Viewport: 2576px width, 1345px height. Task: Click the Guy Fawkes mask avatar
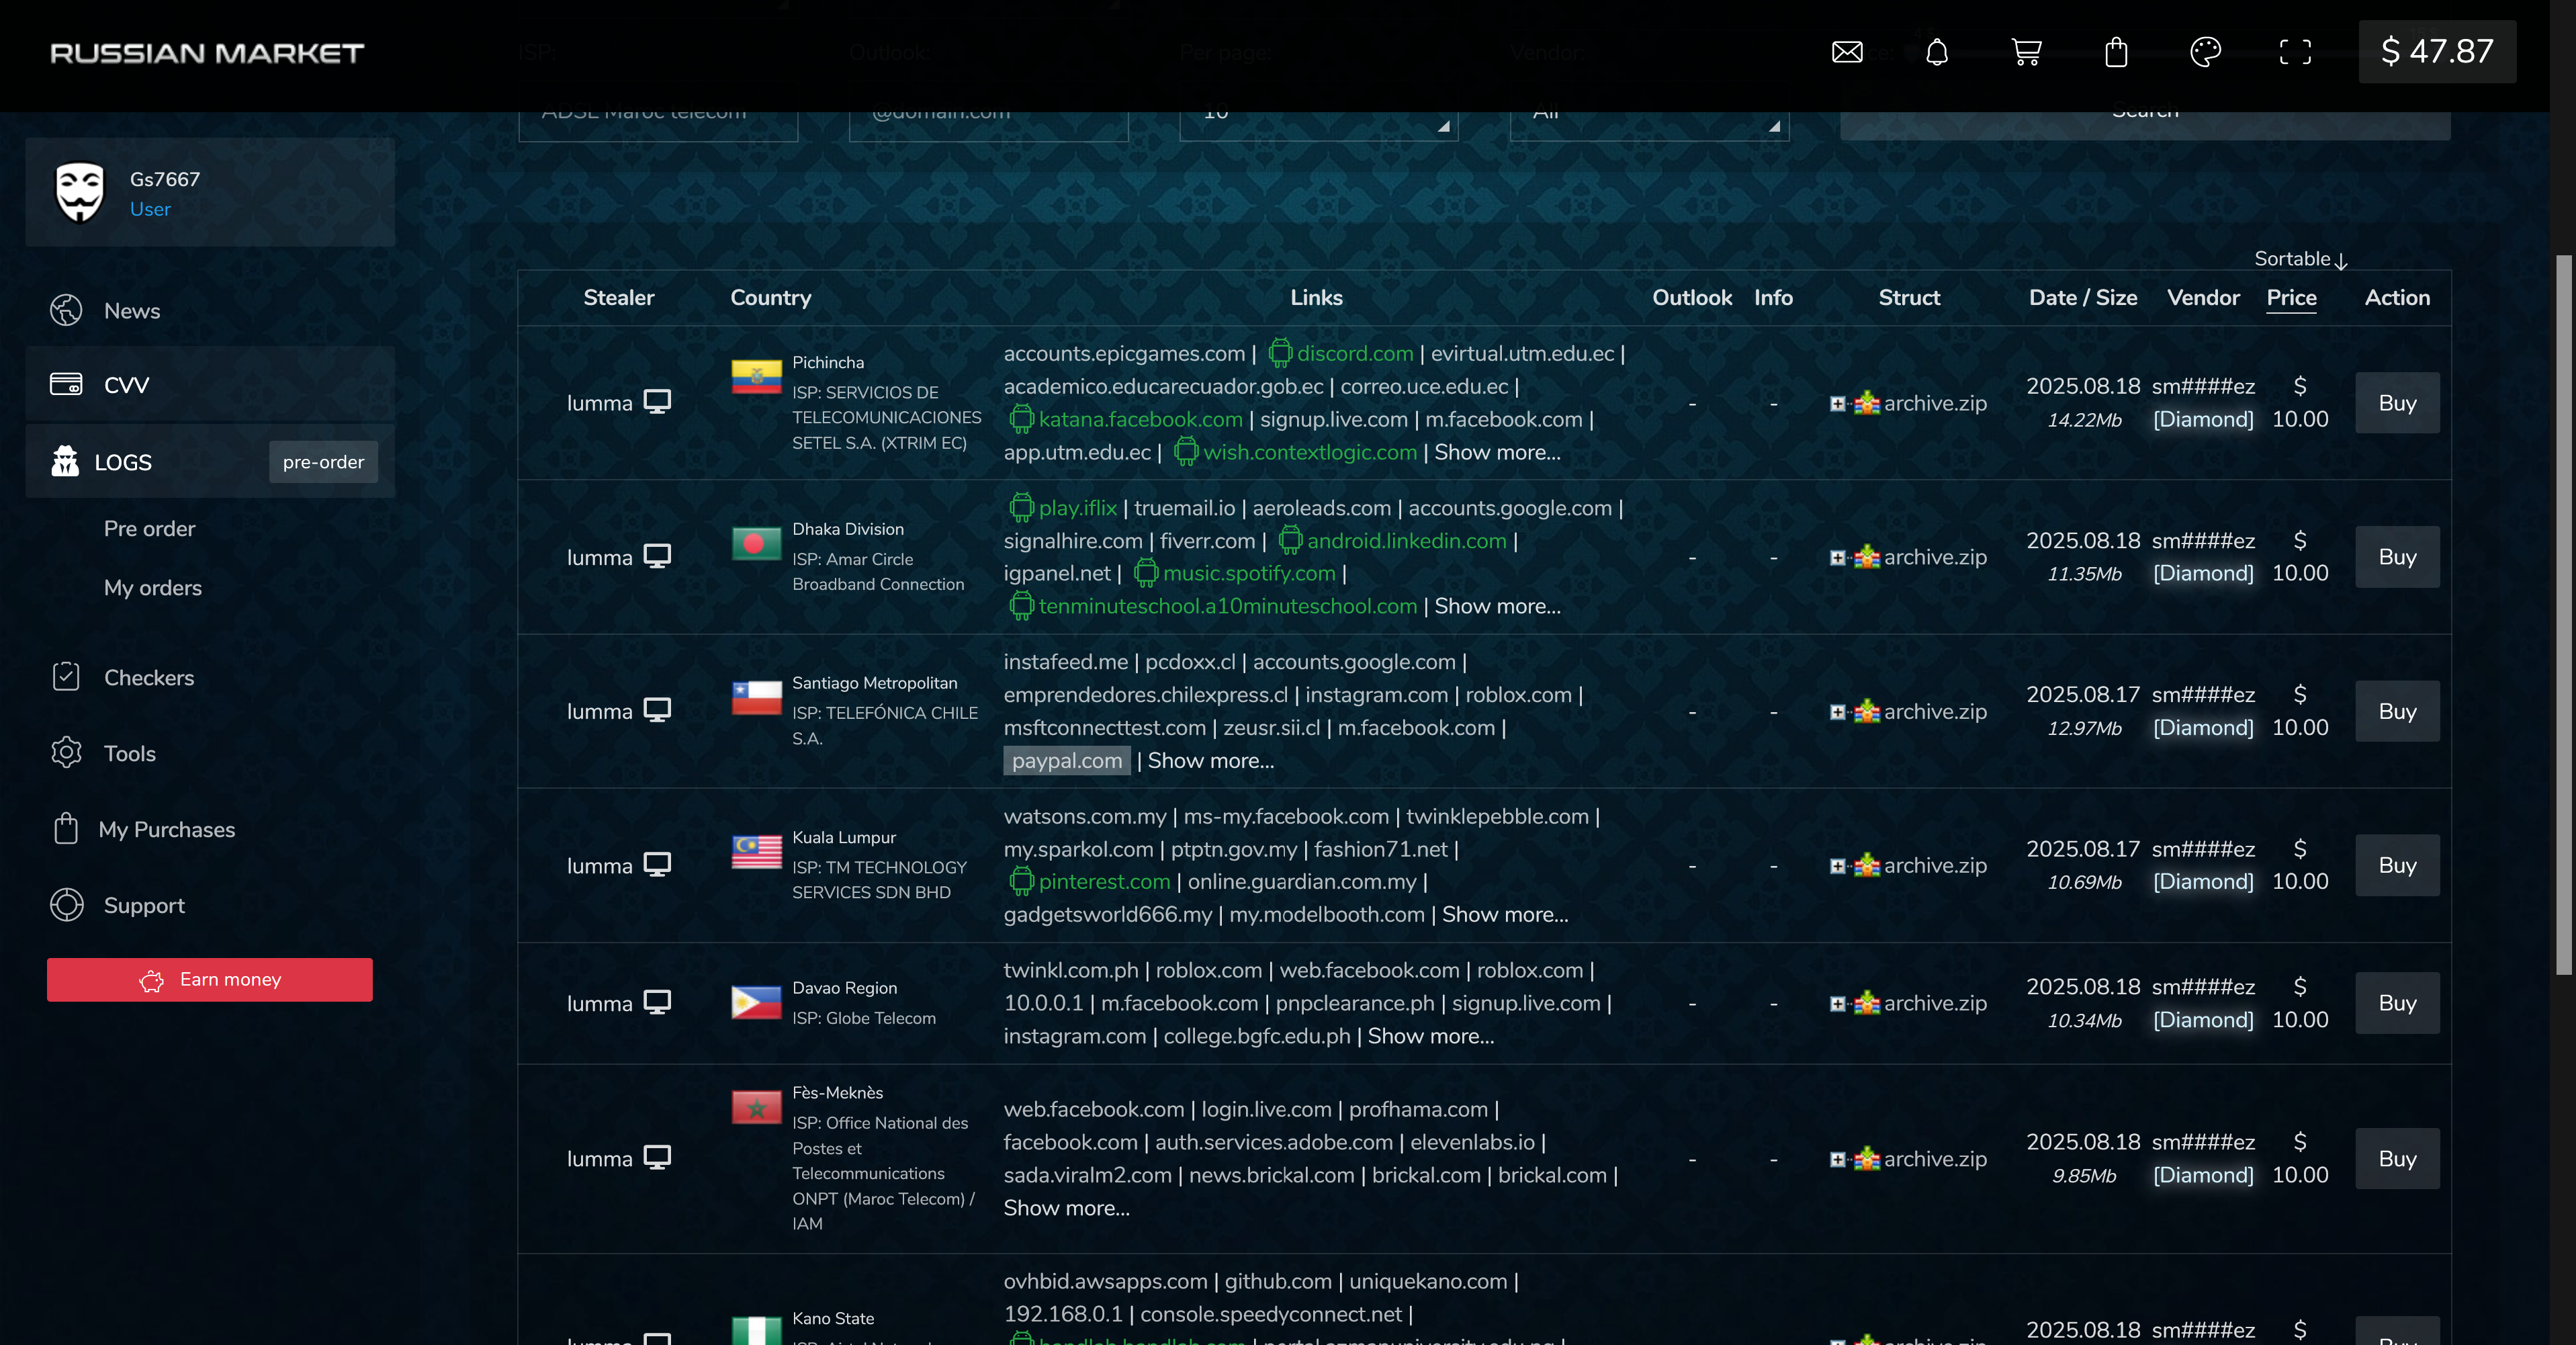[x=79, y=192]
